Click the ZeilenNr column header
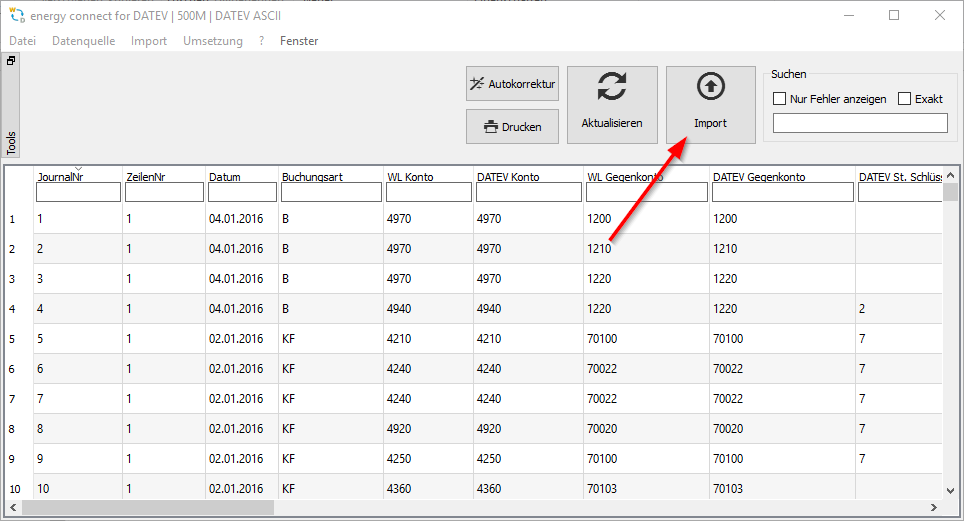This screenshot has width=964, height=521. coord(146,177)
